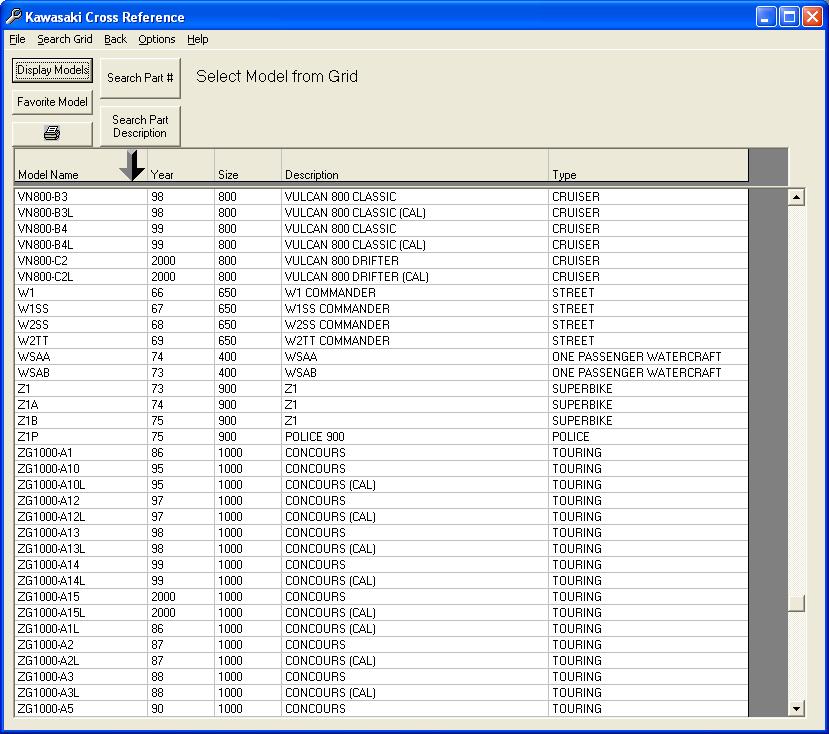Screen dimensions: 829x734
Task: Open the Search Grid menu
Action: tap(65, 39)
